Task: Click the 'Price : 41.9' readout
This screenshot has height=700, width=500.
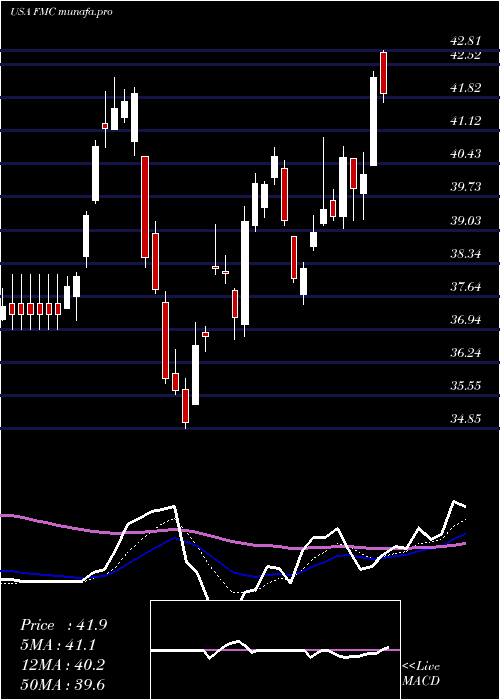Action: coord(63,625)
